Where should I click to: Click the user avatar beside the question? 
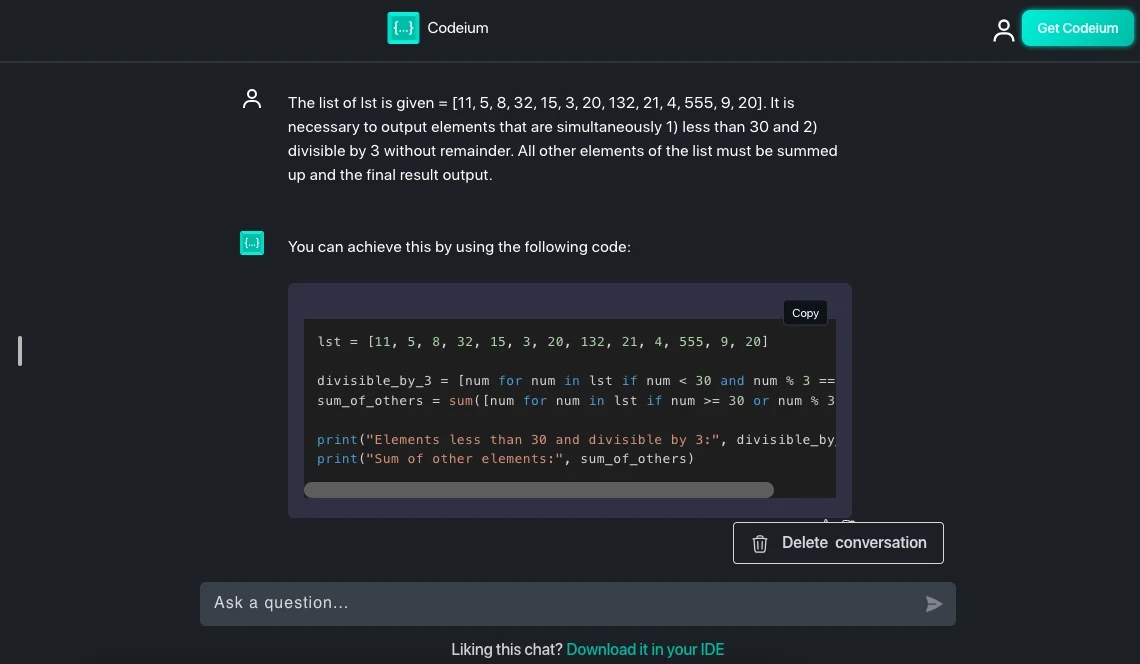252,99
